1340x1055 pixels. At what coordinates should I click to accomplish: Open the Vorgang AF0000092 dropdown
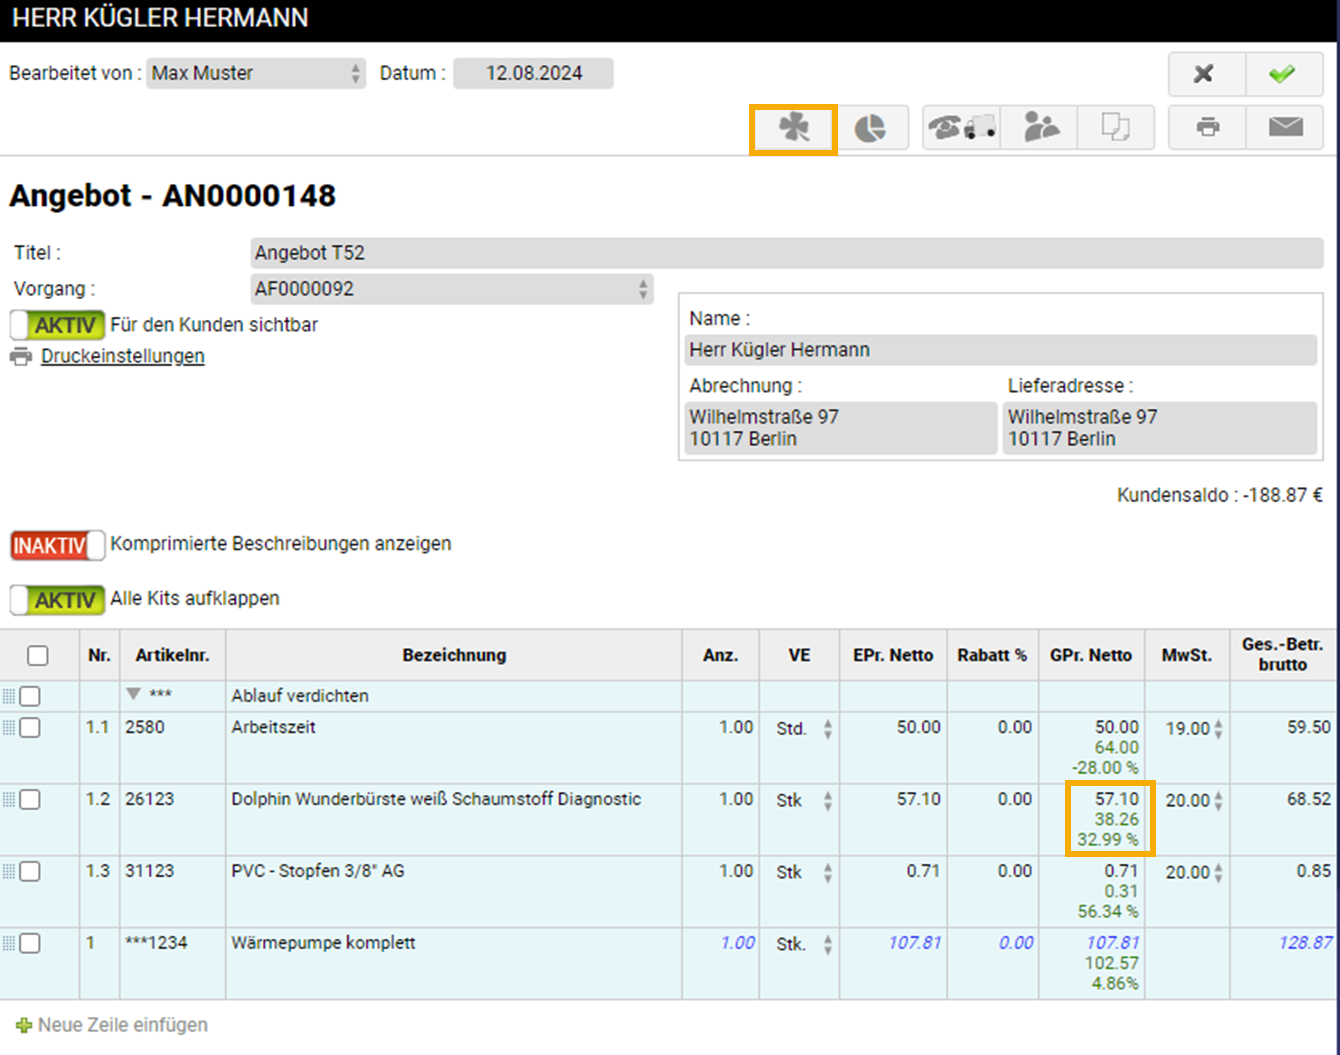(451, 289)
